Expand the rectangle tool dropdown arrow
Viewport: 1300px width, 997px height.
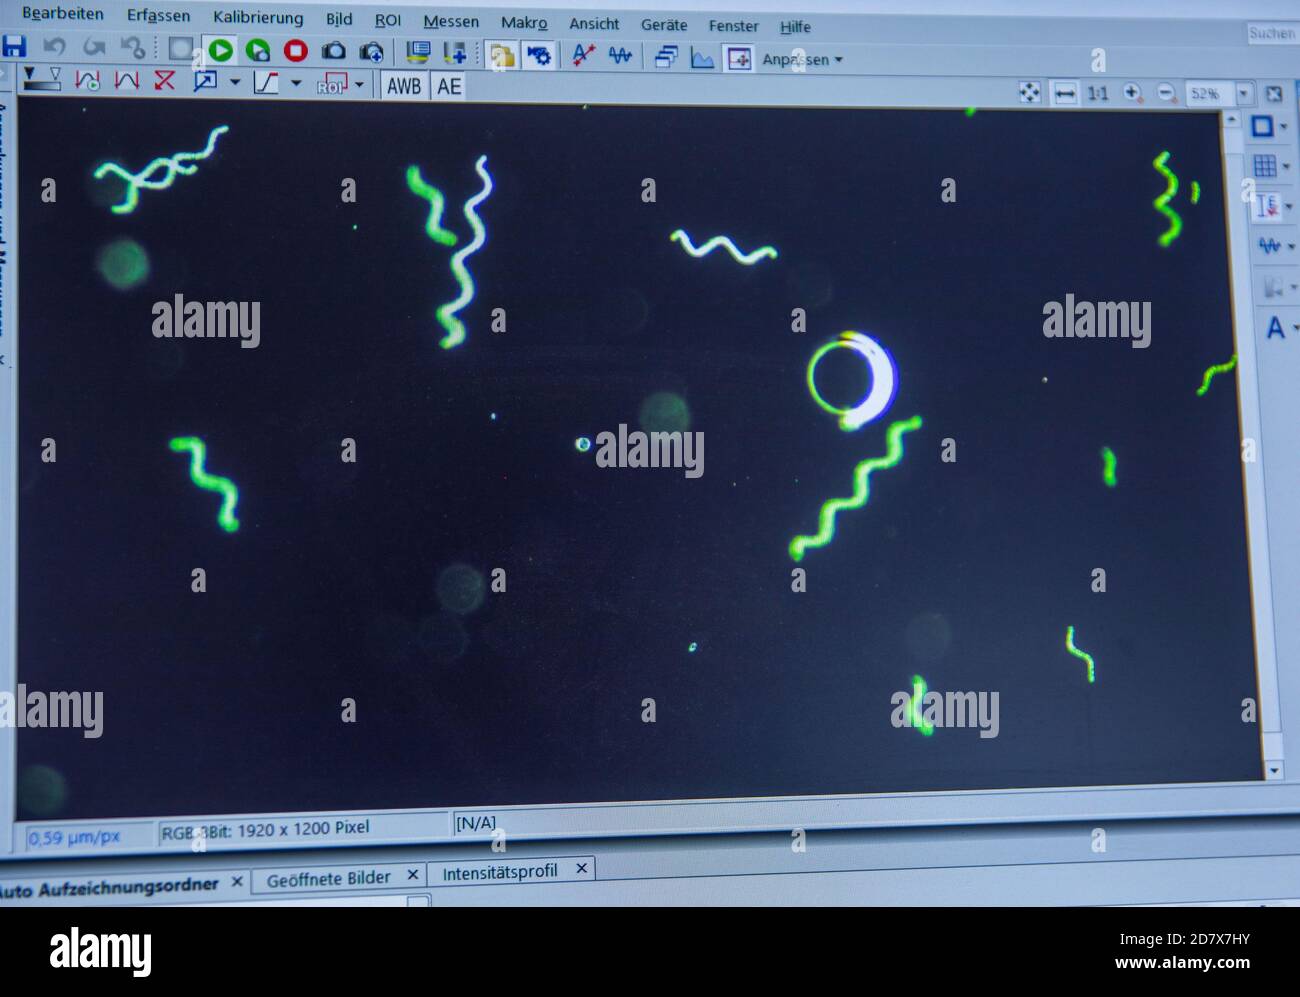point(1285,127)
